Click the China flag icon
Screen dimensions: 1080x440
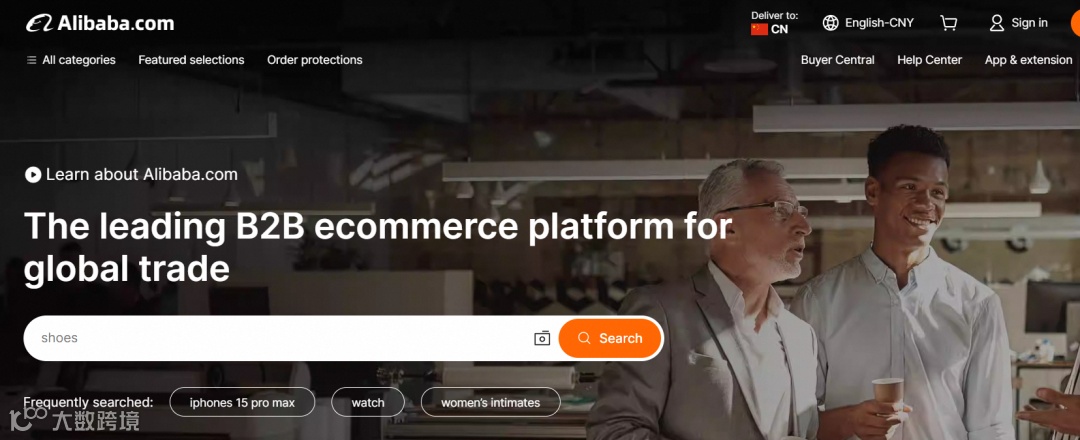[x=759, y=29]
